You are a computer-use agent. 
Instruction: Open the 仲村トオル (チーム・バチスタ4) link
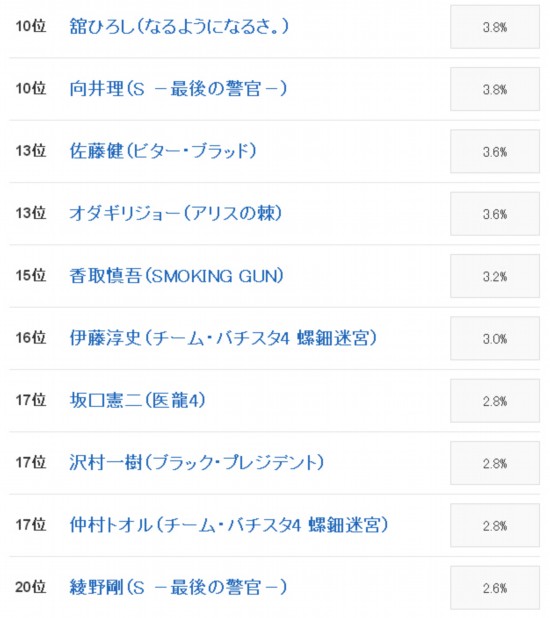click(229, 525)
